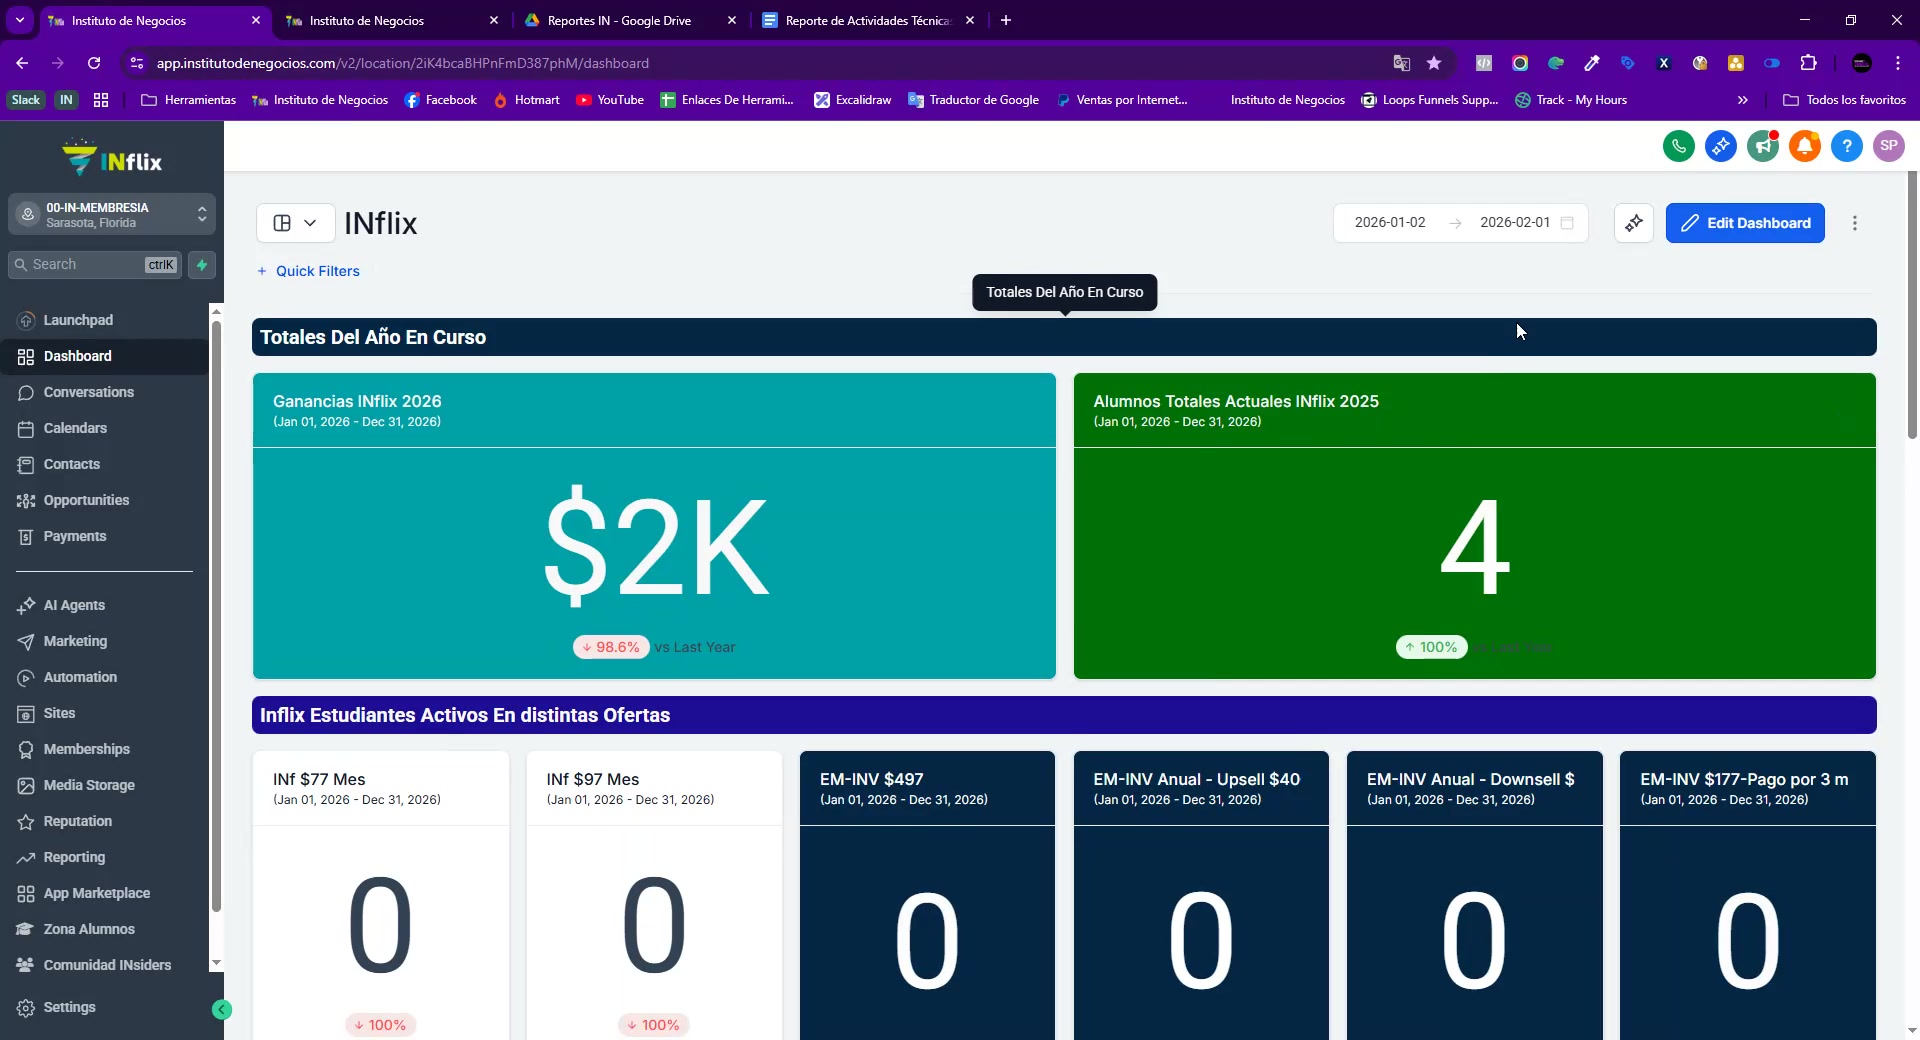The height and width of the screenshot is (1040, 1920).
Task: Open Launchpad in the sidebar
Action: tap(78, 320)
